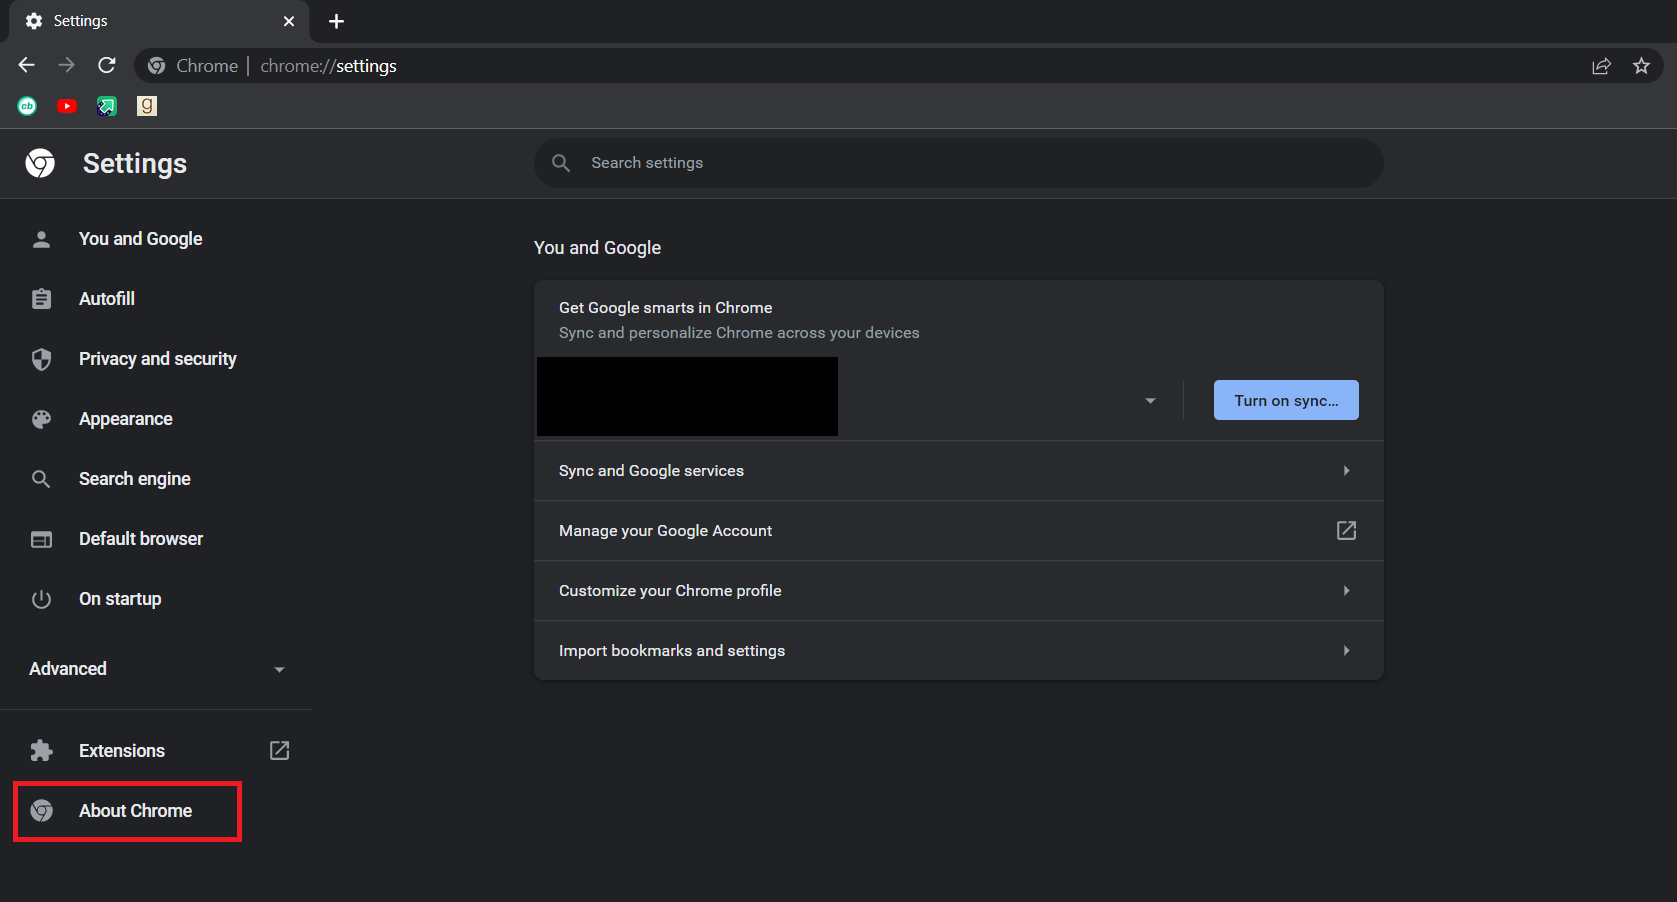
Task: Open the Autofill settings section
Action: pos(107,299)
